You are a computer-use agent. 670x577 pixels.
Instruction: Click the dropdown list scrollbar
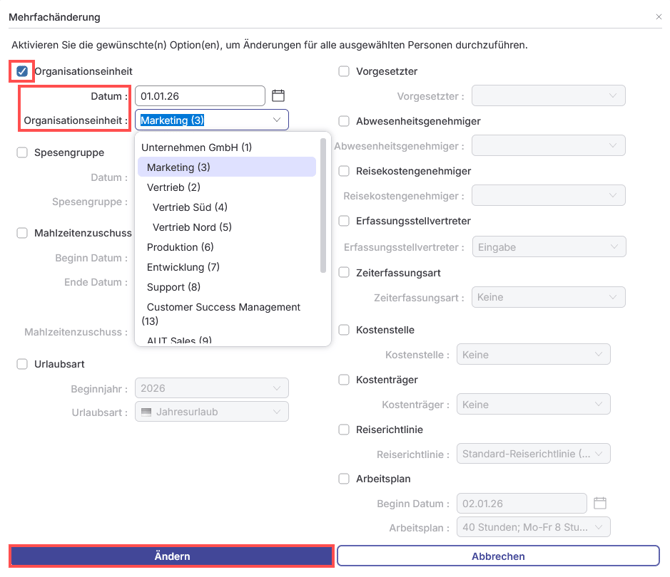[x=323, y=205]
